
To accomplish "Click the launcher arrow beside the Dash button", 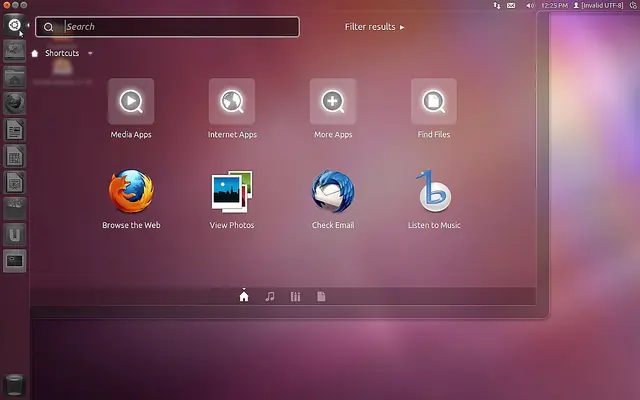I will 28,25.
